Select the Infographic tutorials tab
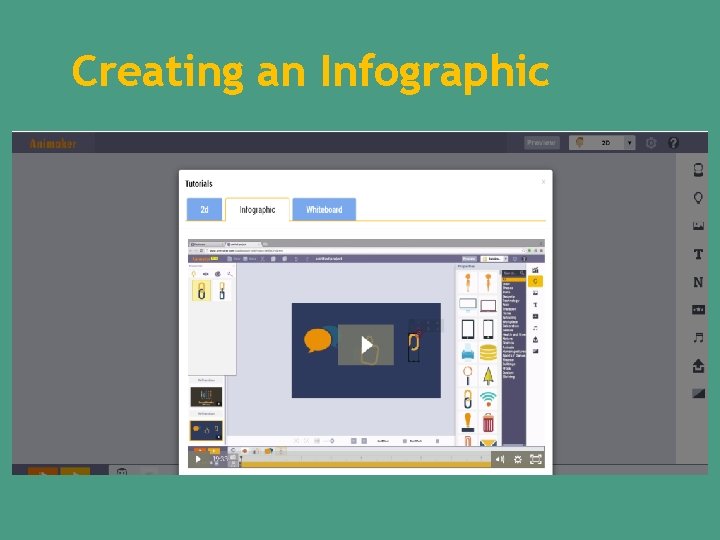The height and width of the screenshot is (540, 720). point(257,209)
